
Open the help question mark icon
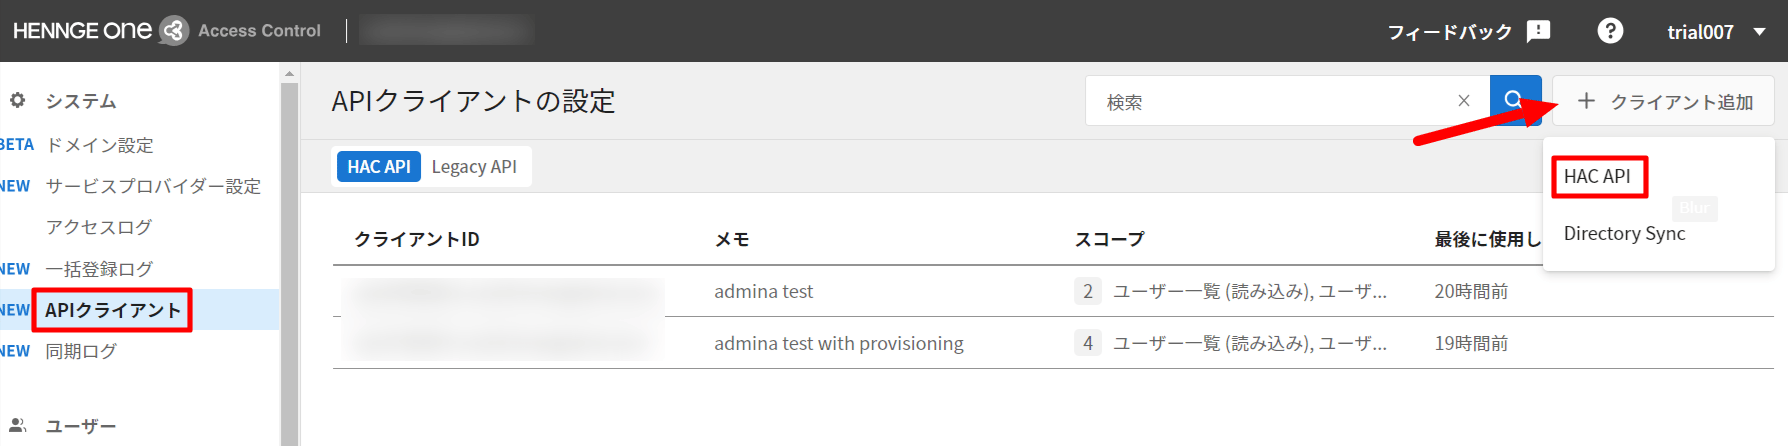point(1610,31)
